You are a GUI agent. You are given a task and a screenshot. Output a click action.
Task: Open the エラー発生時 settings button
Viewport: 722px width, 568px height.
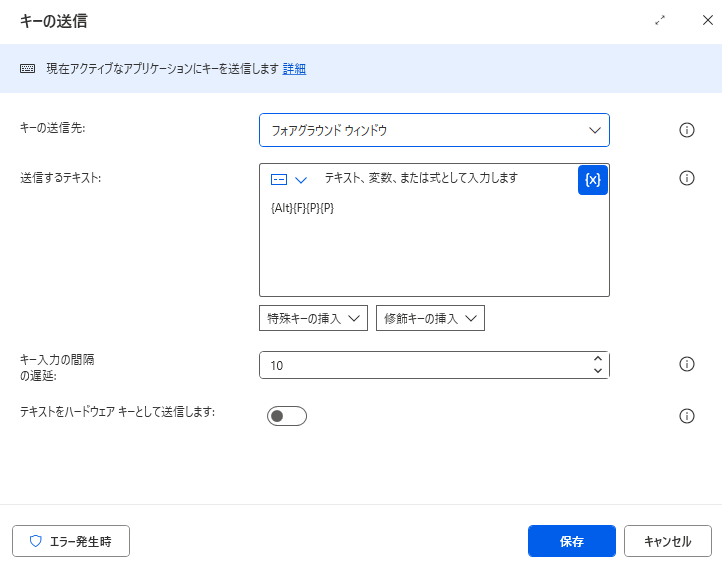click(x=71, y=541)
